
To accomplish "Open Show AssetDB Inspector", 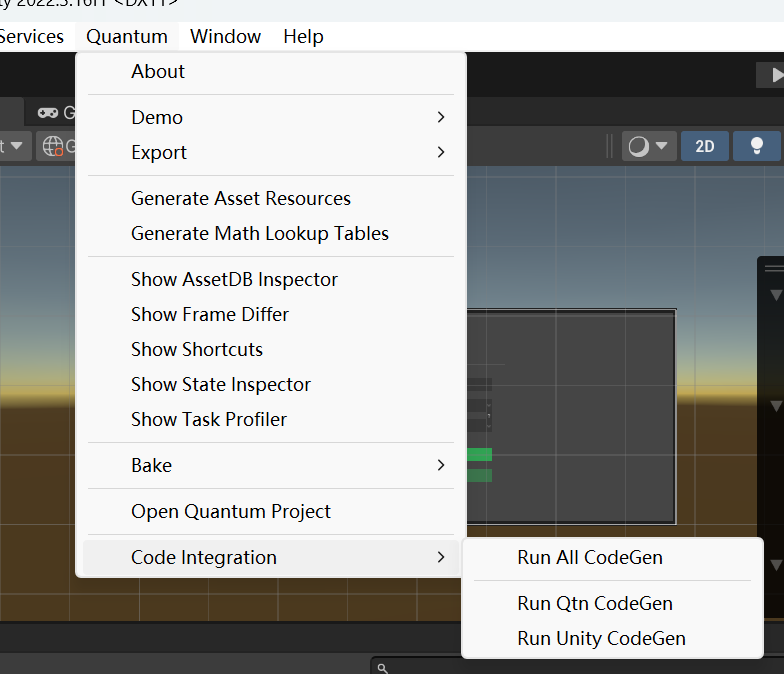I will pos(270,280).
